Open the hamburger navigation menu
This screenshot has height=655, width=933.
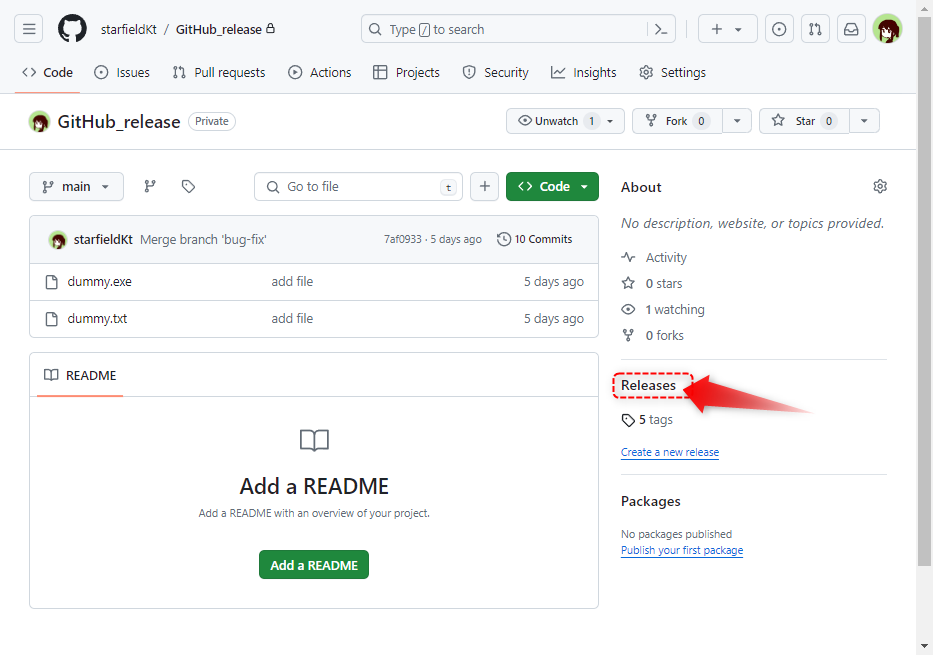[x=29, y=29]
